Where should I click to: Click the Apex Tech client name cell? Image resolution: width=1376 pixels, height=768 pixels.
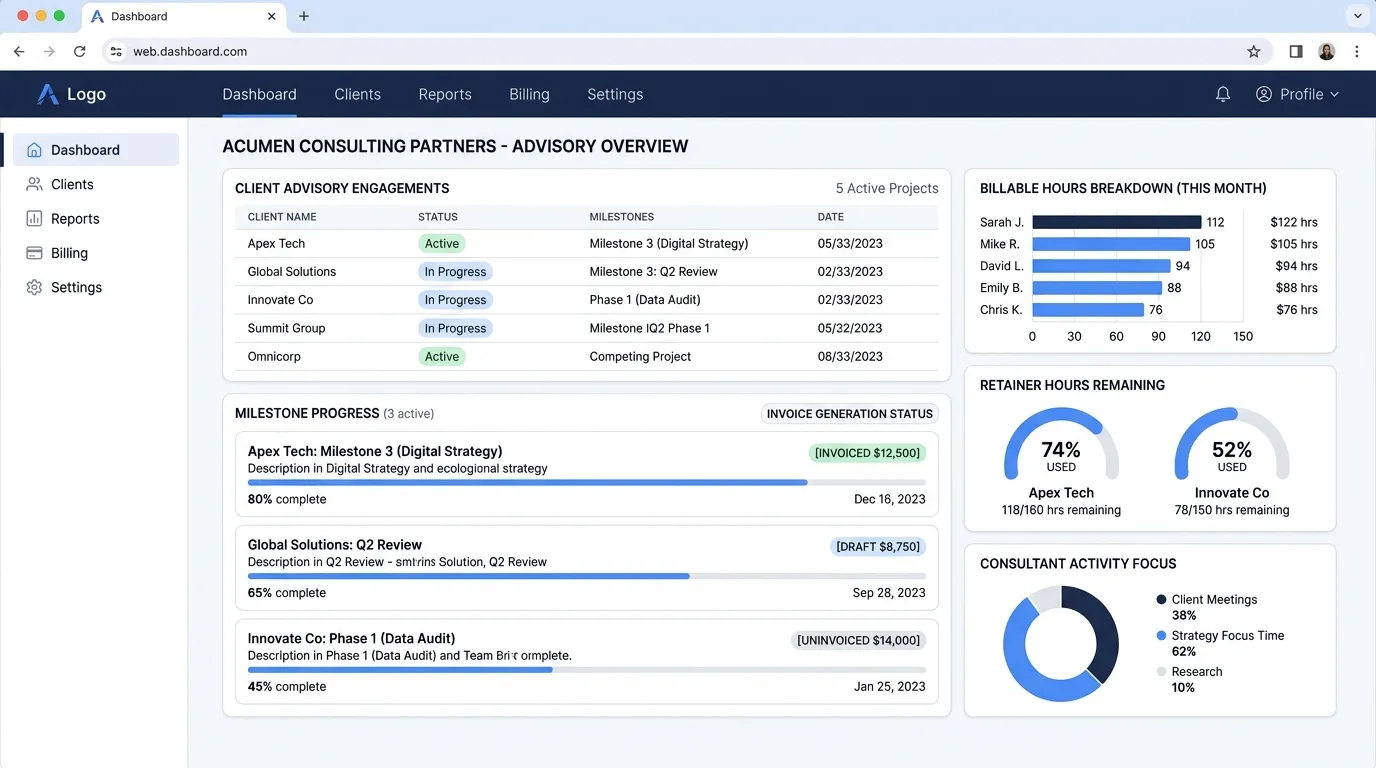coord(276,243)
